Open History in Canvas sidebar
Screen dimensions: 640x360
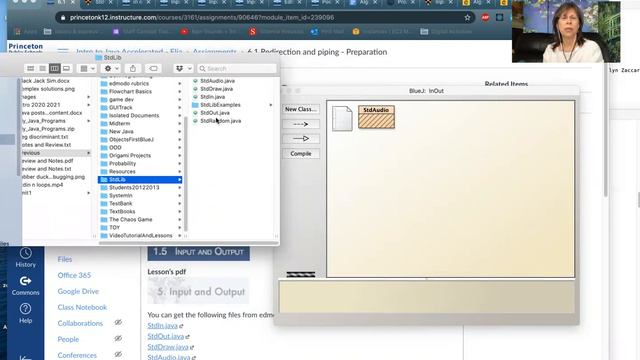pos(25,258)
